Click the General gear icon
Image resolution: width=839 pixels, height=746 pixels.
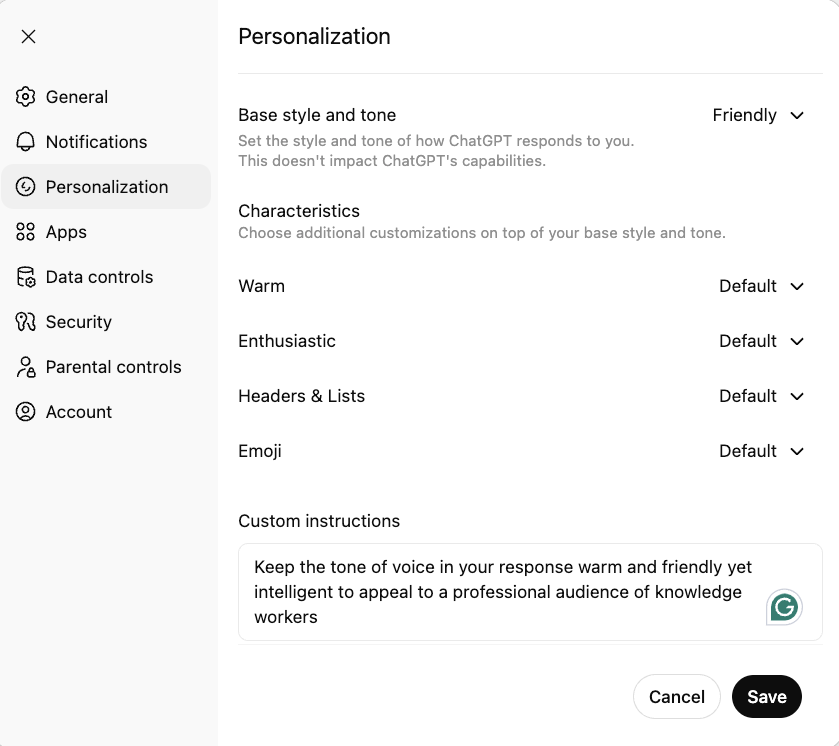26,97
